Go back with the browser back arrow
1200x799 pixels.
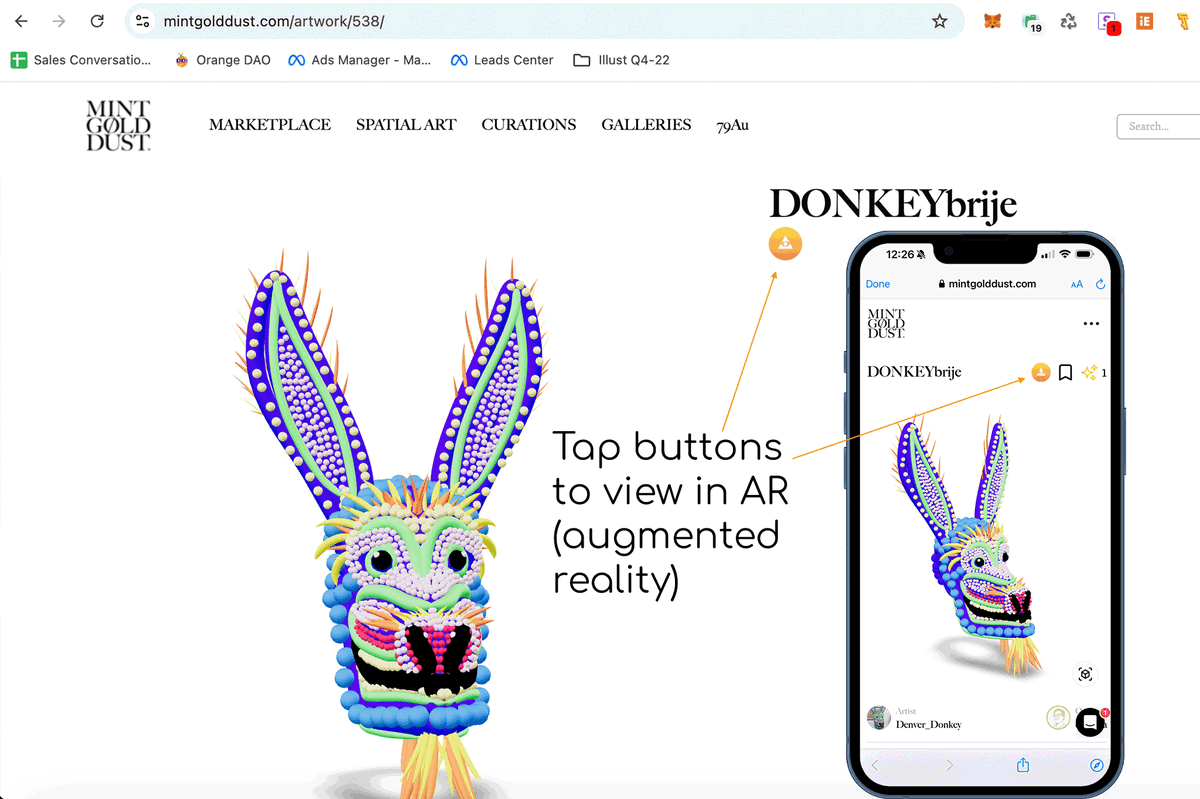(x=21, y=21)
